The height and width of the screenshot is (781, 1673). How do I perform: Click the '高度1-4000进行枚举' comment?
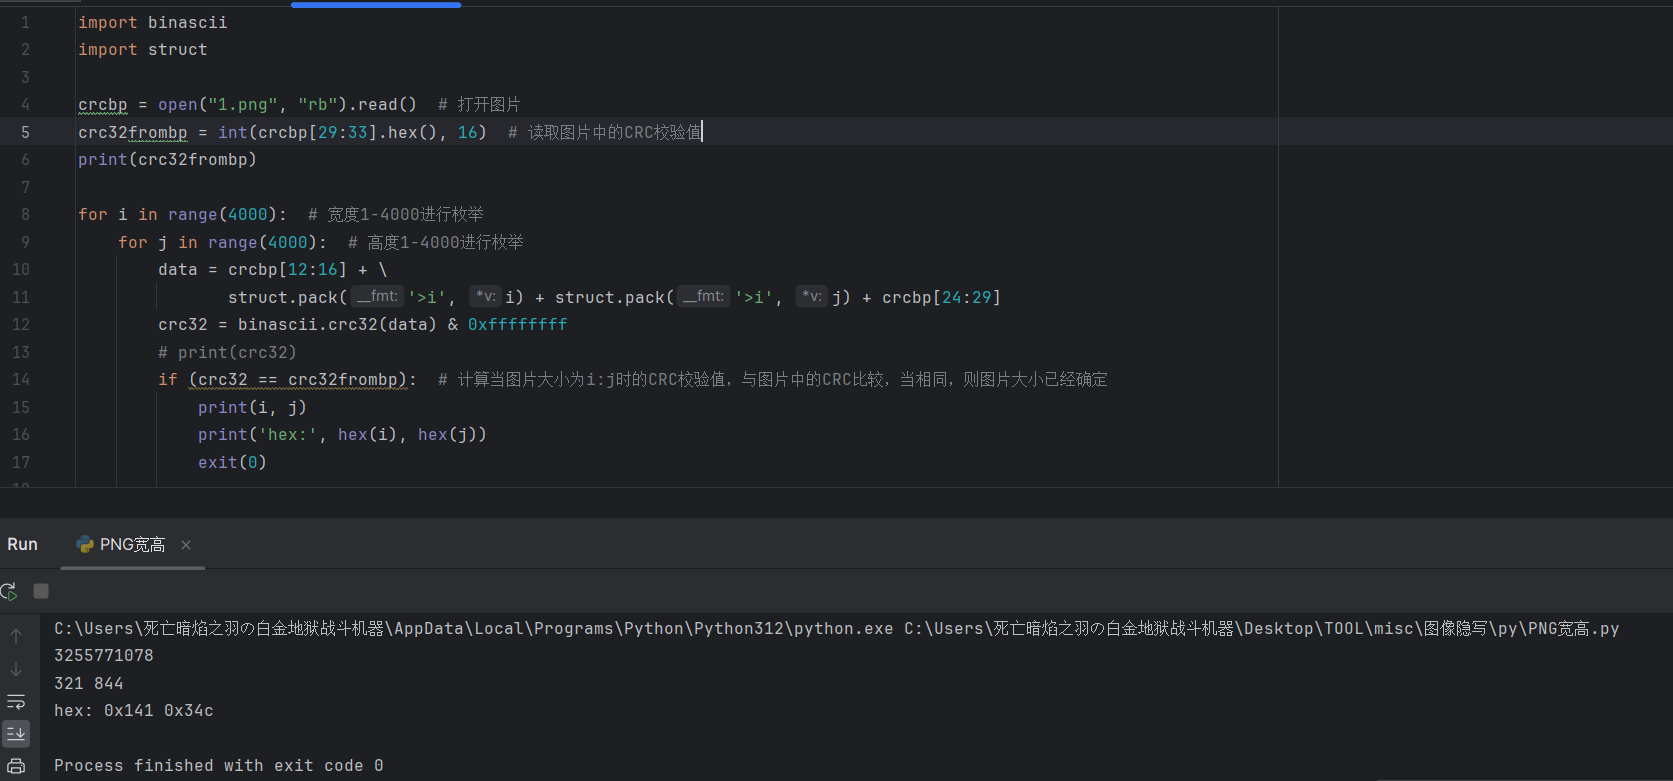coord(445,242)
